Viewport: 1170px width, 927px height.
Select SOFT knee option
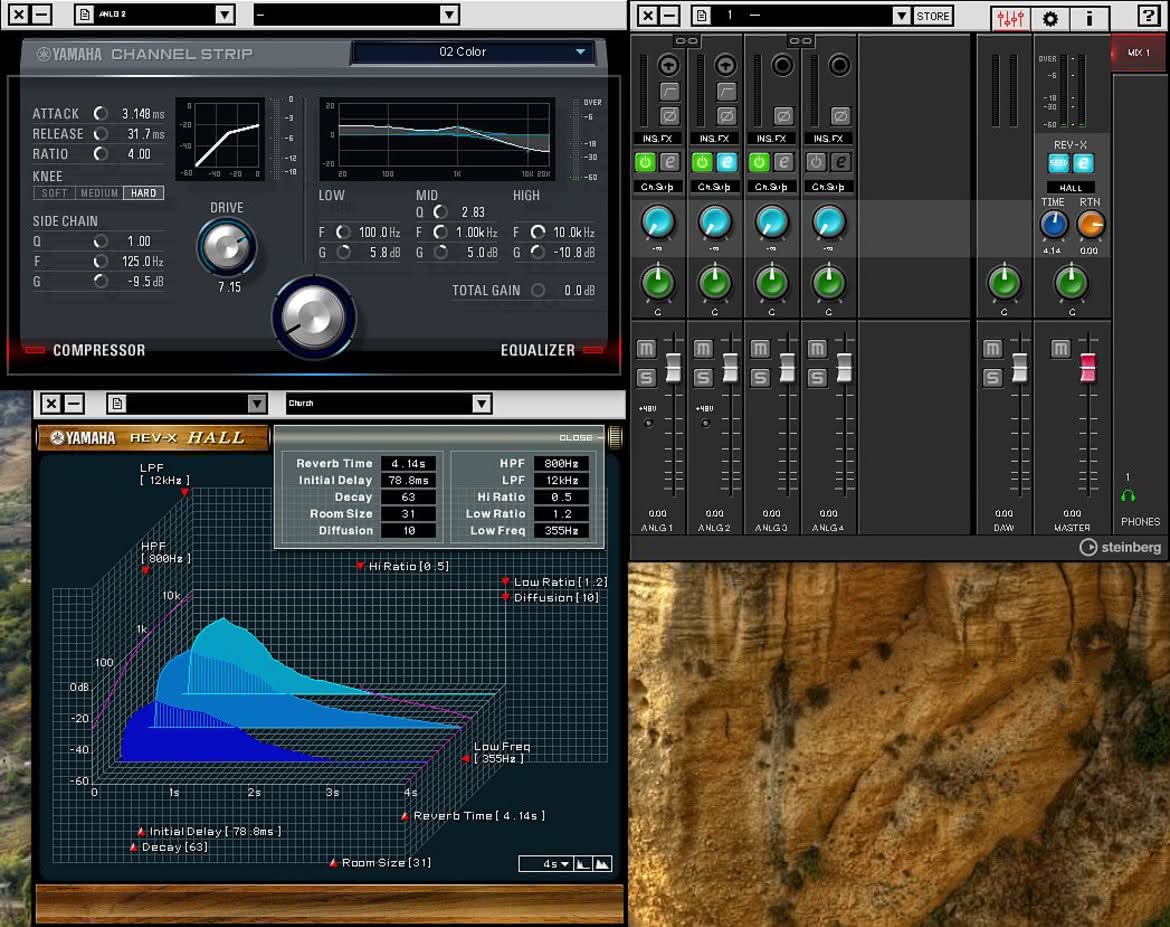click(x=54, y=193)
